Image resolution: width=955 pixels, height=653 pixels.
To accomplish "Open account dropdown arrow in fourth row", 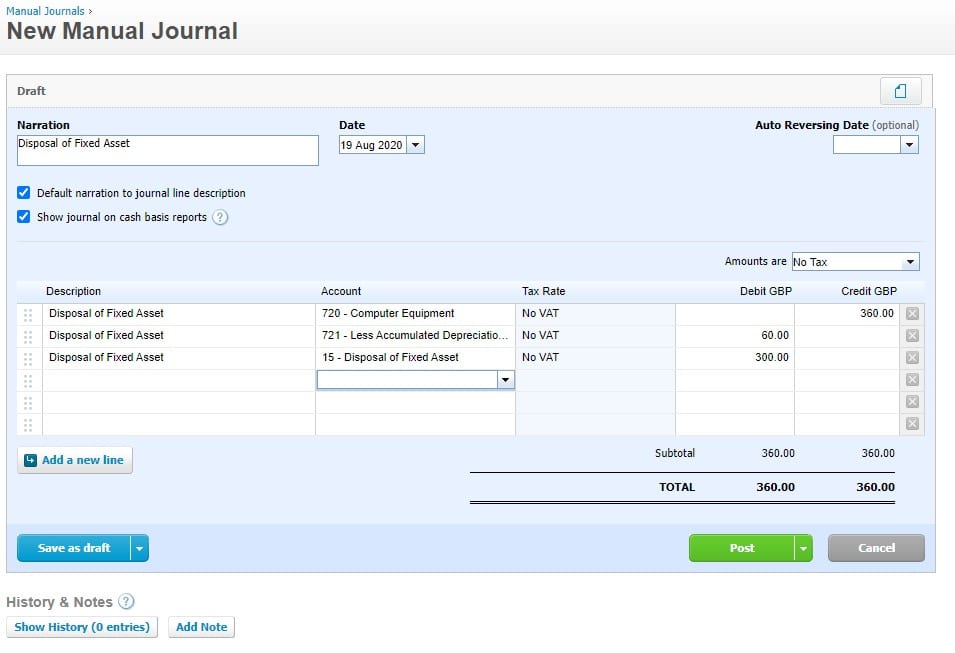I will [506, 380].
